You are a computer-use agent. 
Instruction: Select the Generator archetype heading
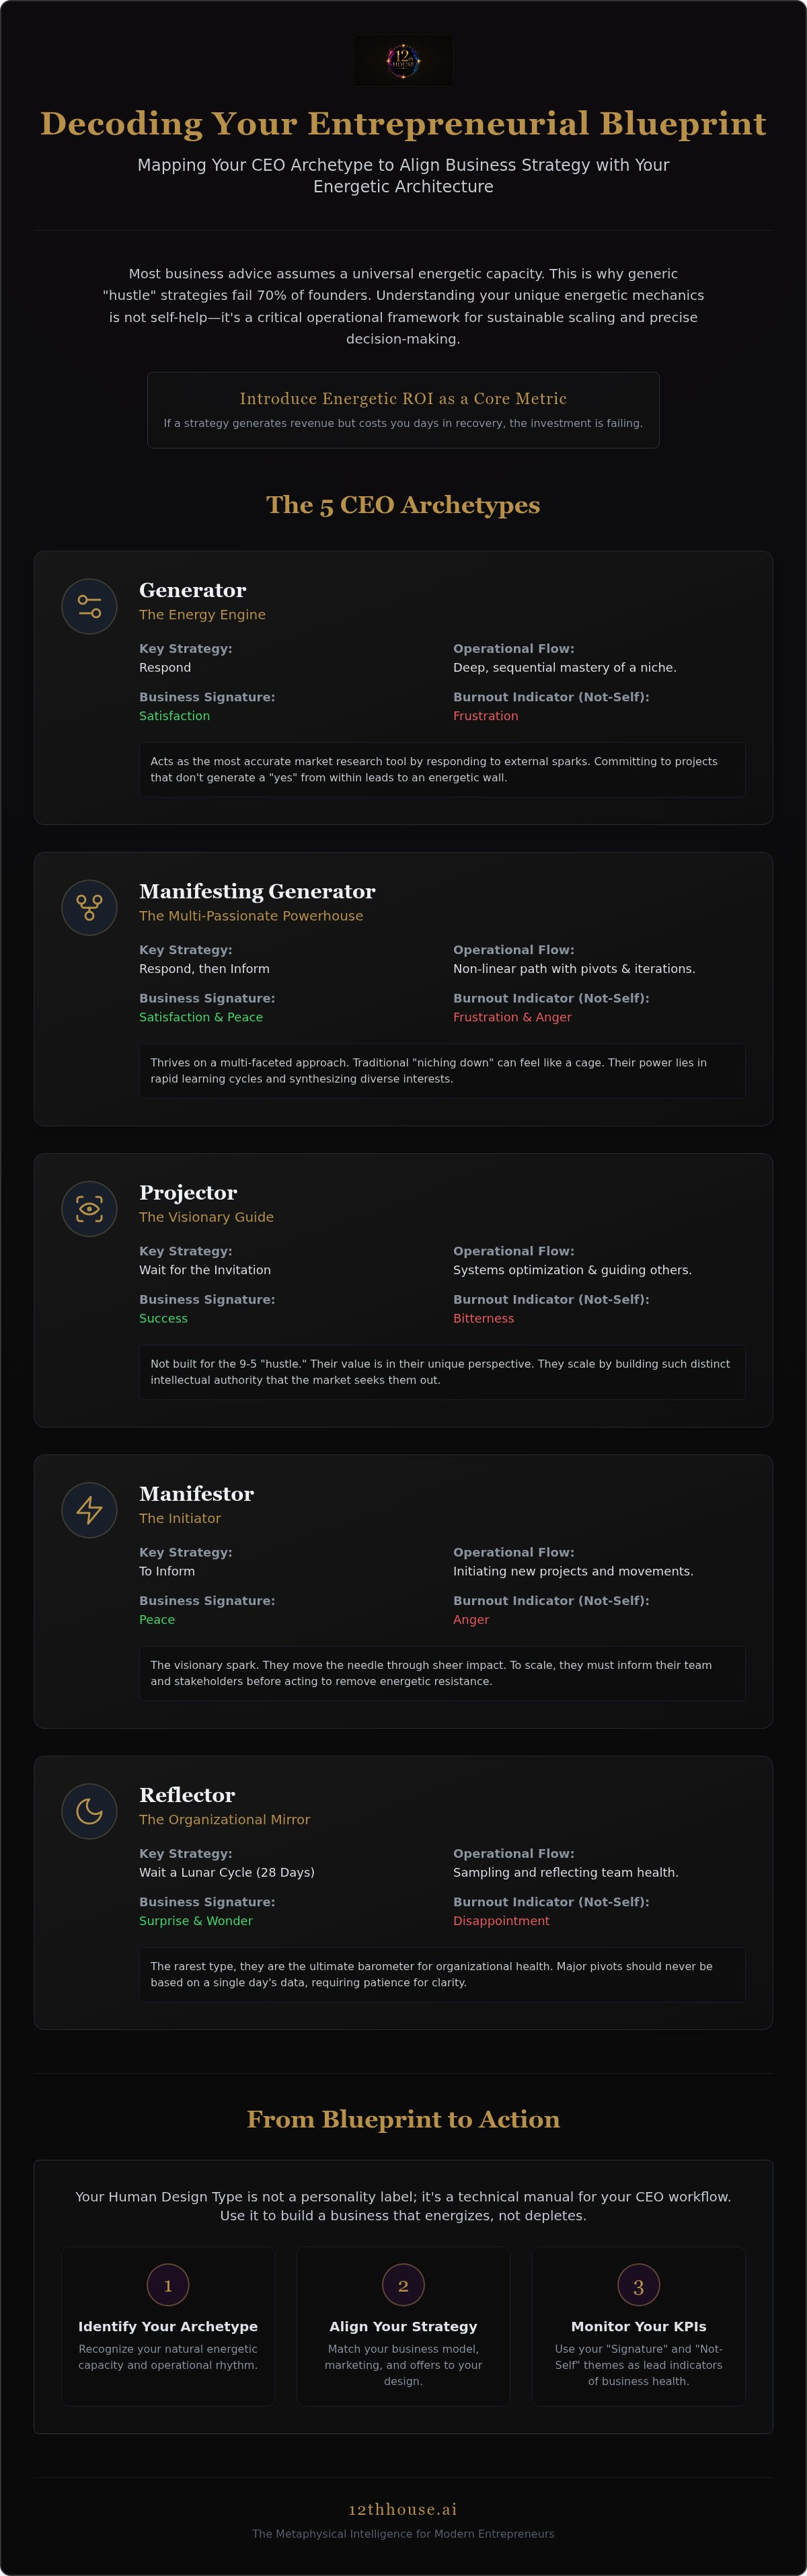(192, 590)
